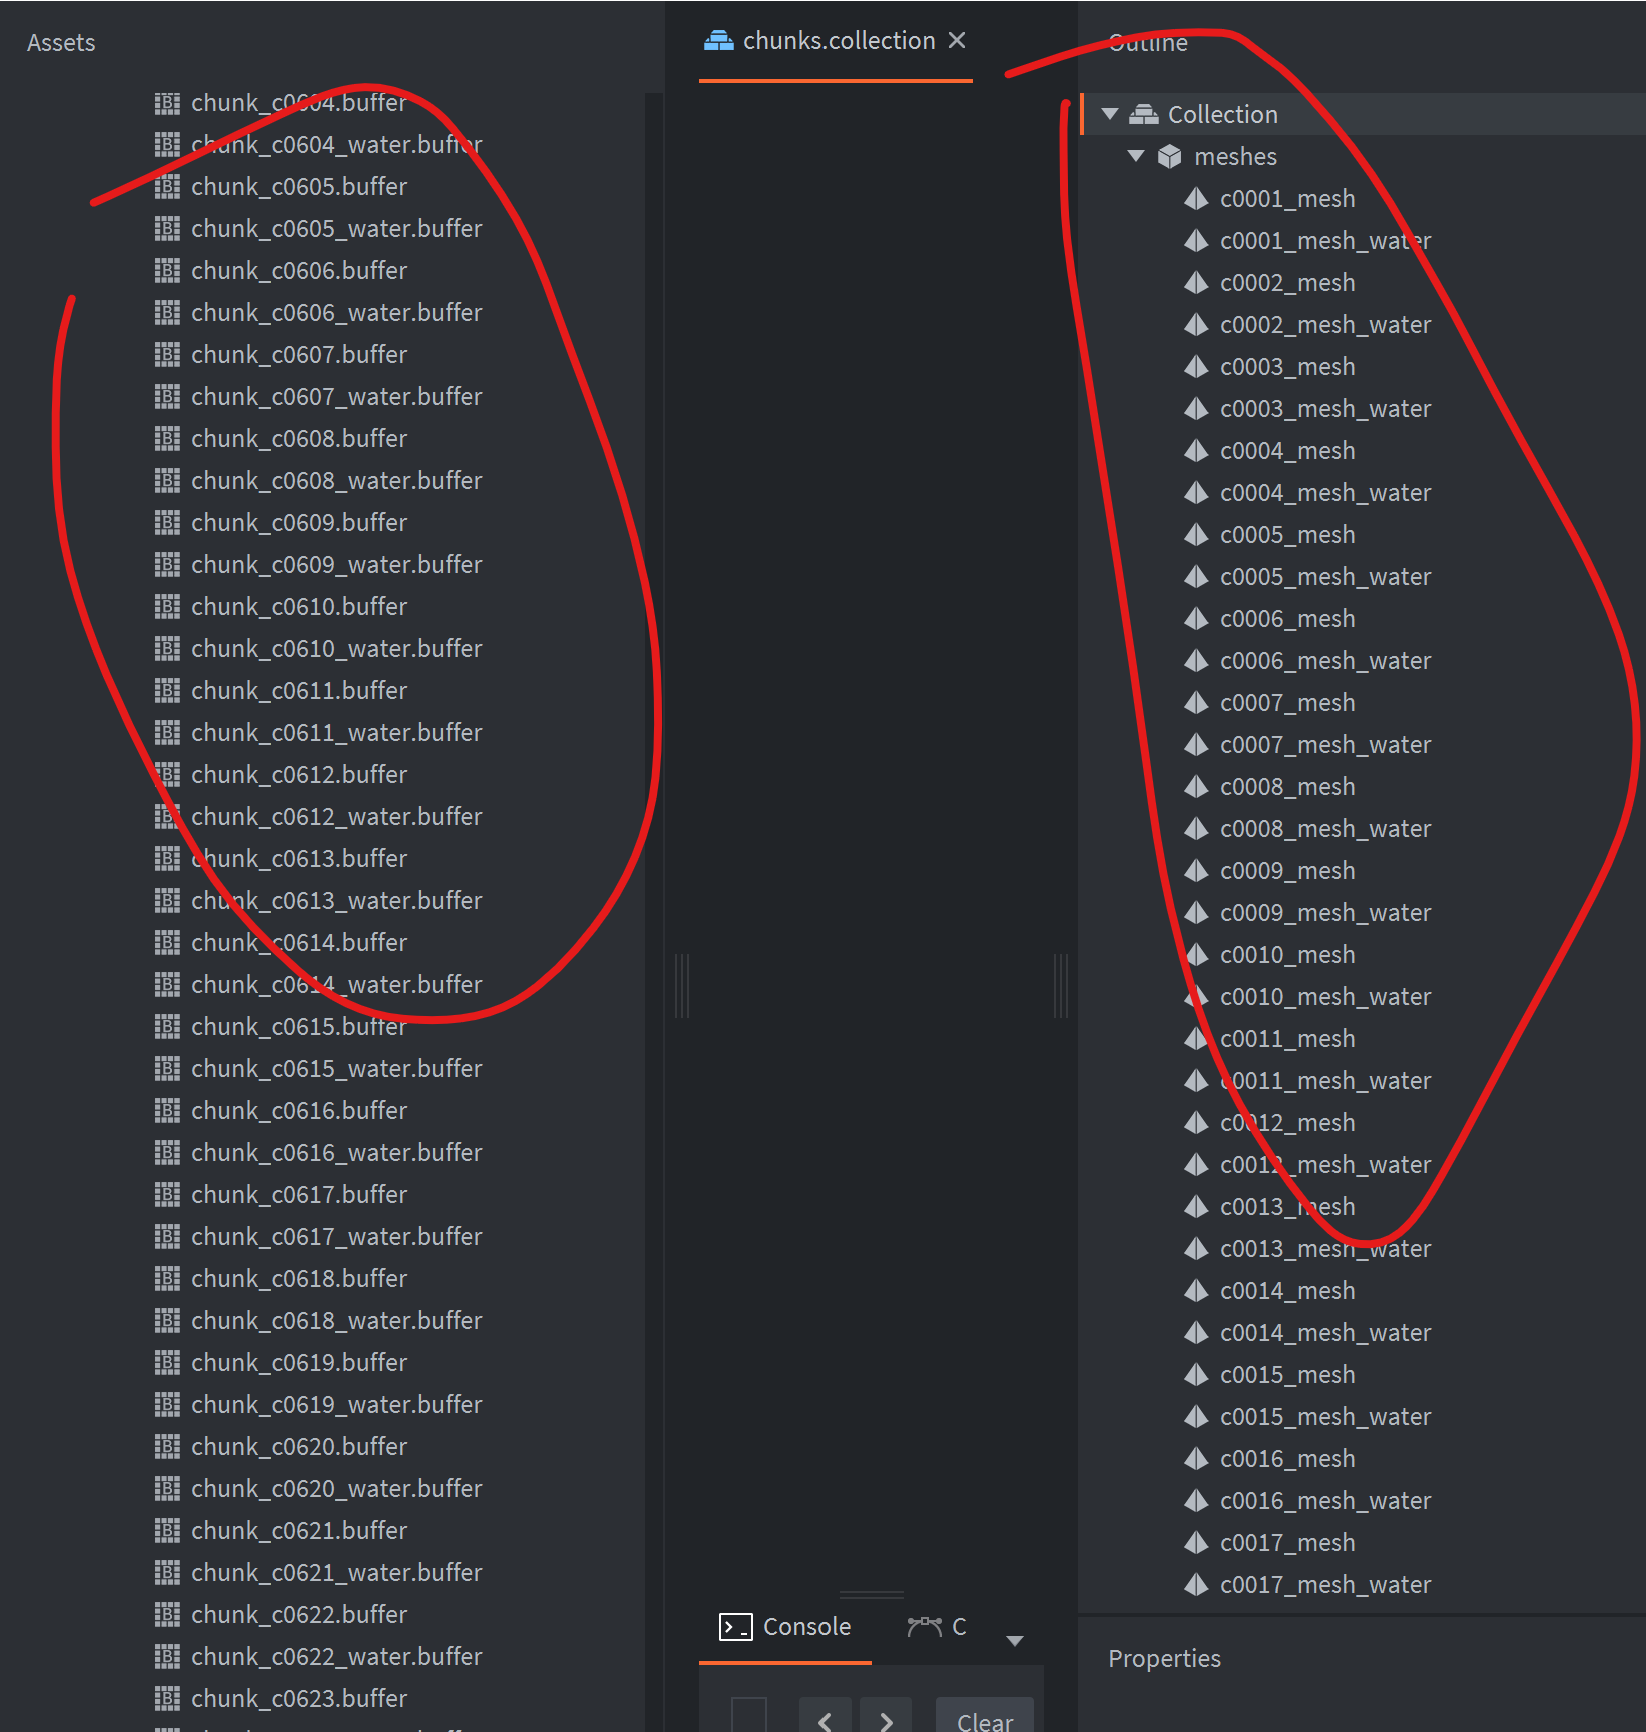Click the buffer icon beside chunk_c0615.buffer
The height and width of the screenshot is (1732, 1646).
[167, 1026]
